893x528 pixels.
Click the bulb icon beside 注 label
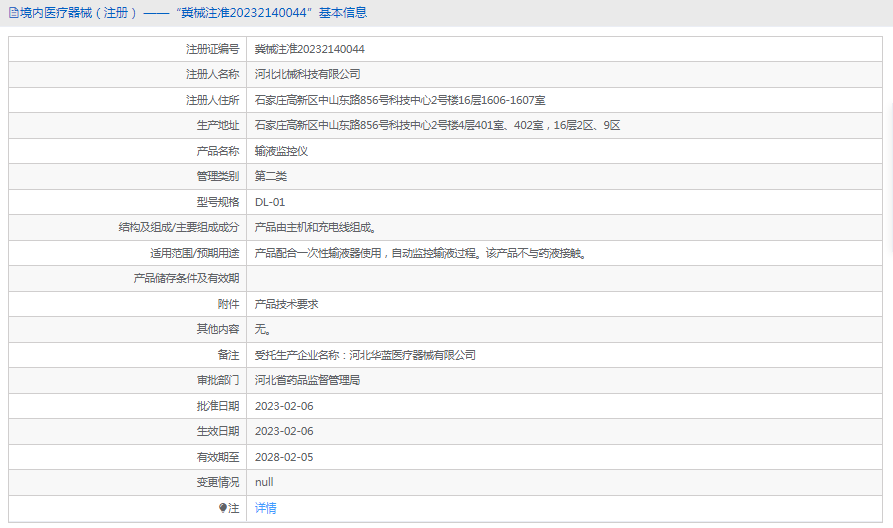pos(223,508)
